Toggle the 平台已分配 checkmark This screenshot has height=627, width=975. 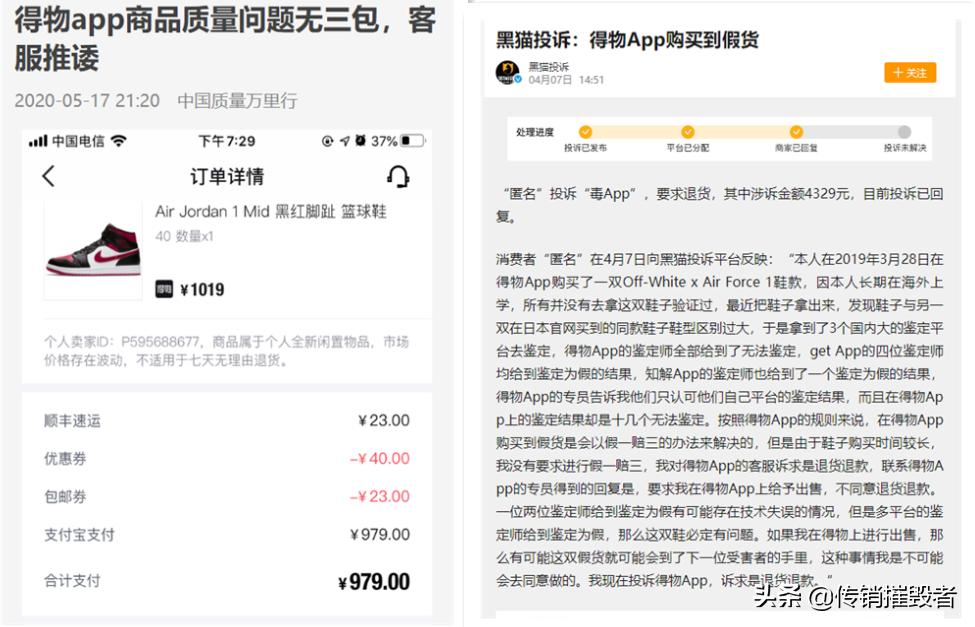click(687, 131)
